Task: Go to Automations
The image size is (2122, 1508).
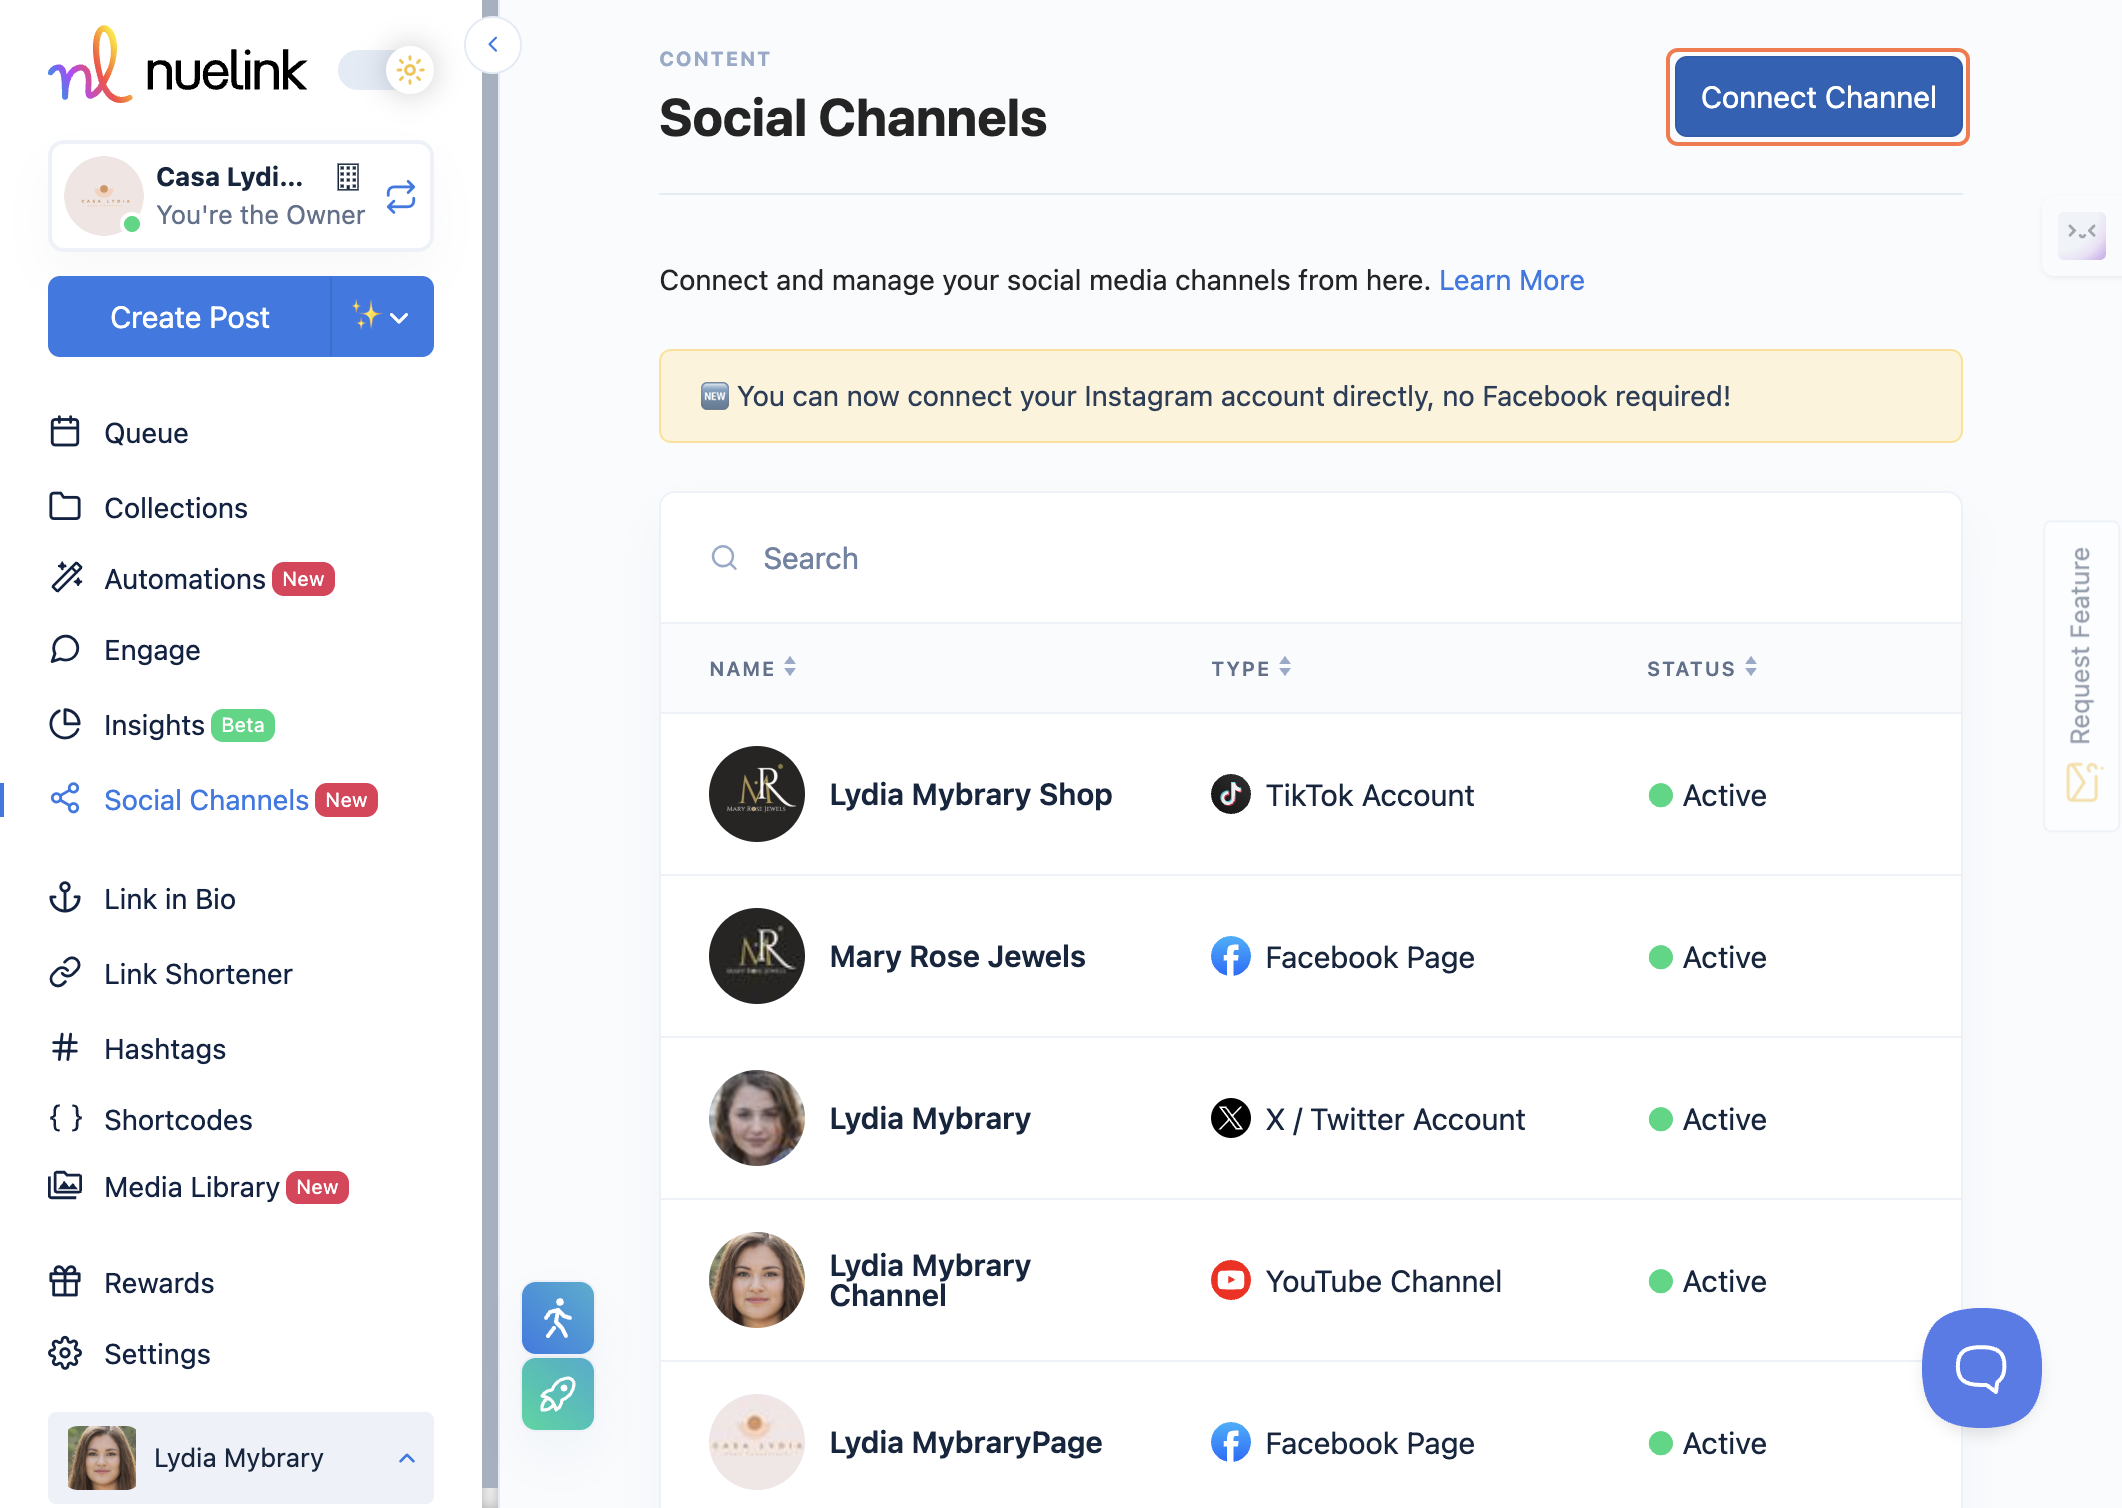Action: click(185, 579)
